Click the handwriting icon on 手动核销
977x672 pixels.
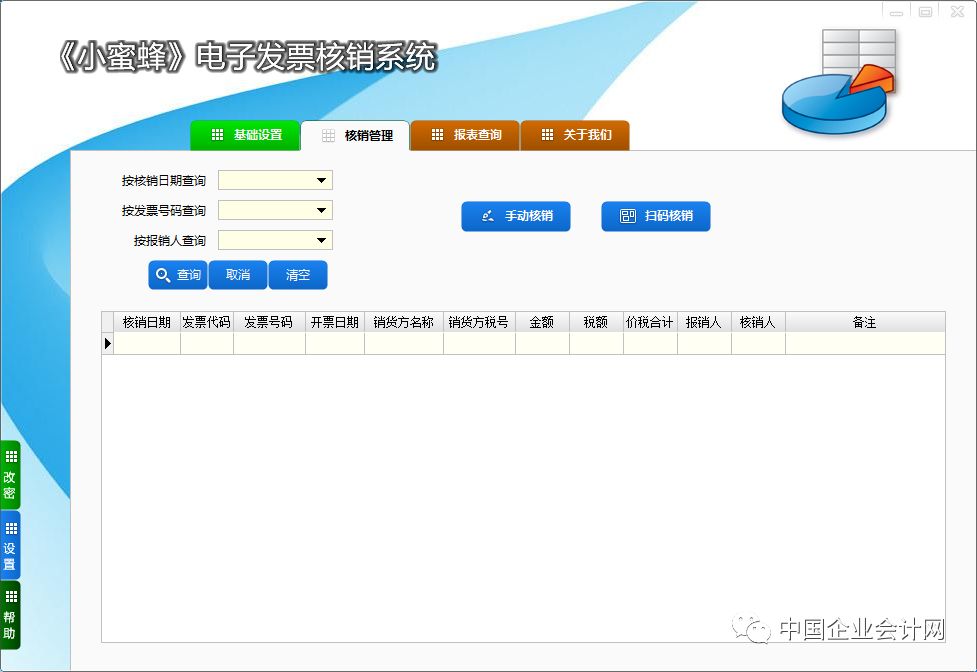[488, 216]
